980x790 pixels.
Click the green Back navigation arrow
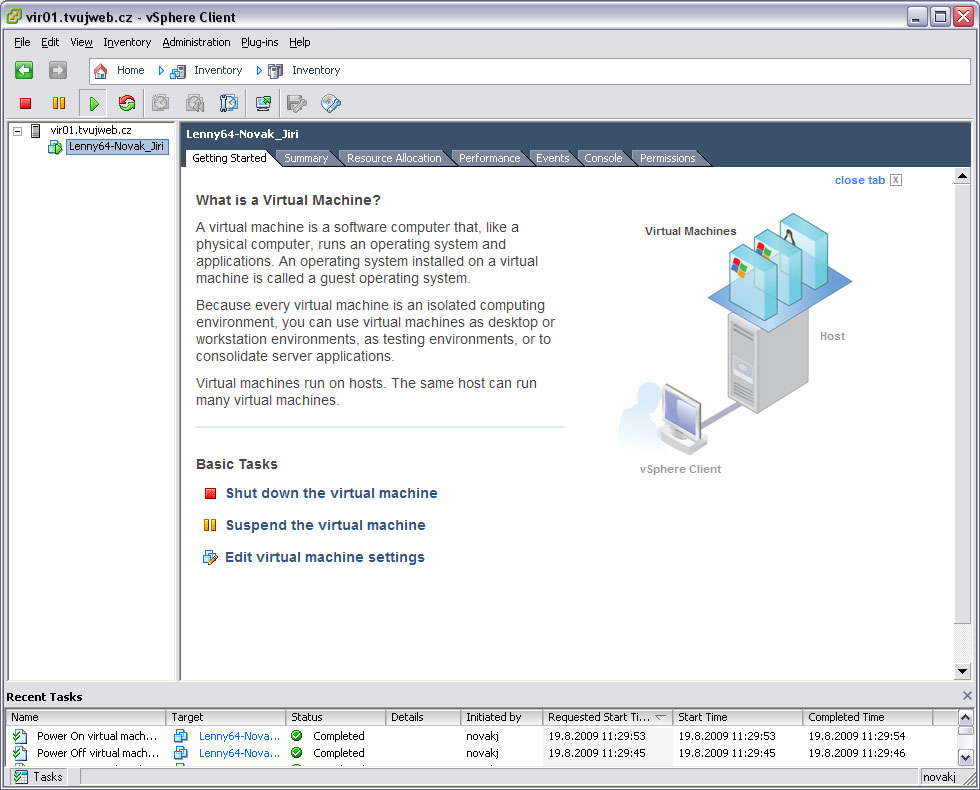tap(24, 70)
